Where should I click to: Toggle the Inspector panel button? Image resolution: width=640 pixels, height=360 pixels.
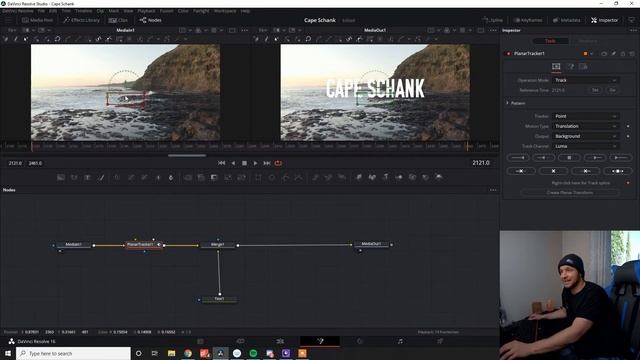604,20
